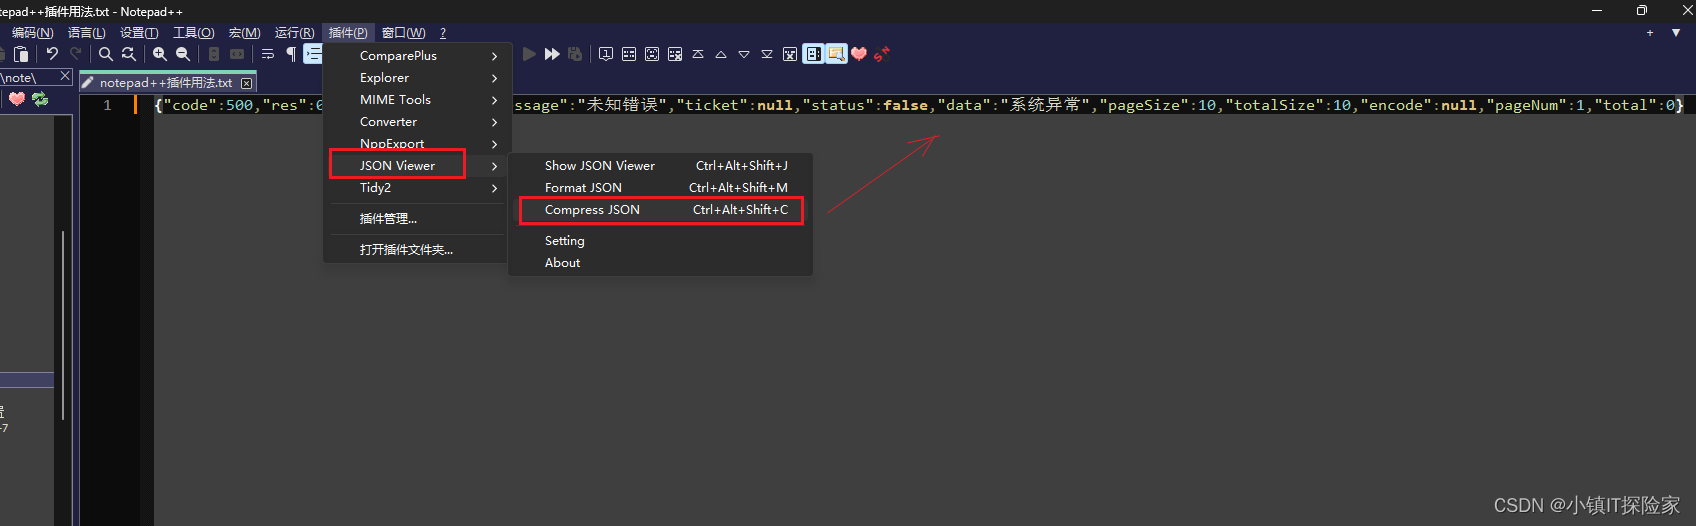Expand the Converter submenu
The height and width of the screenshot is (526, 1696).
(x=418, y=122)
